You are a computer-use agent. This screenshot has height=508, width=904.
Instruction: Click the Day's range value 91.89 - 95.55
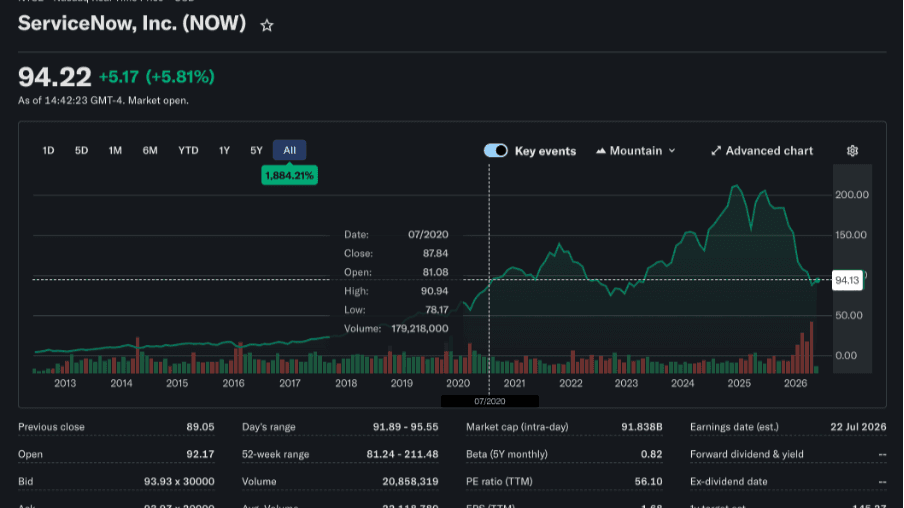click(405, 427)
